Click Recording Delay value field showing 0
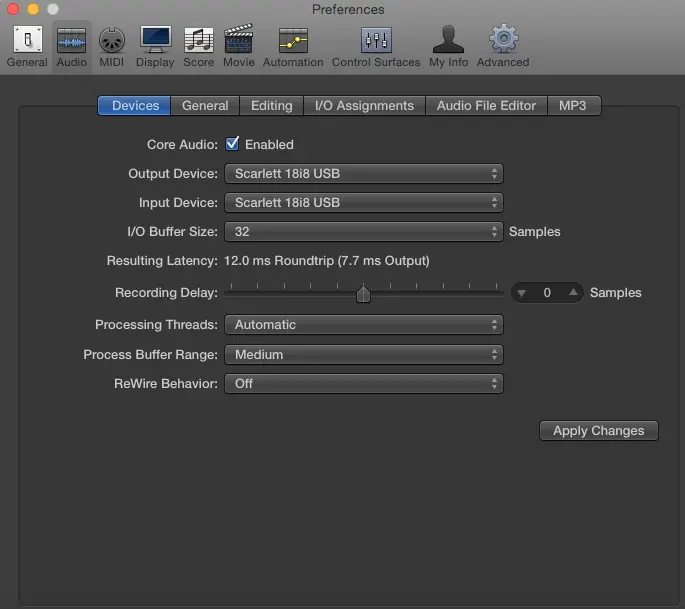The image size is (685, 609). tap(547, 293)
